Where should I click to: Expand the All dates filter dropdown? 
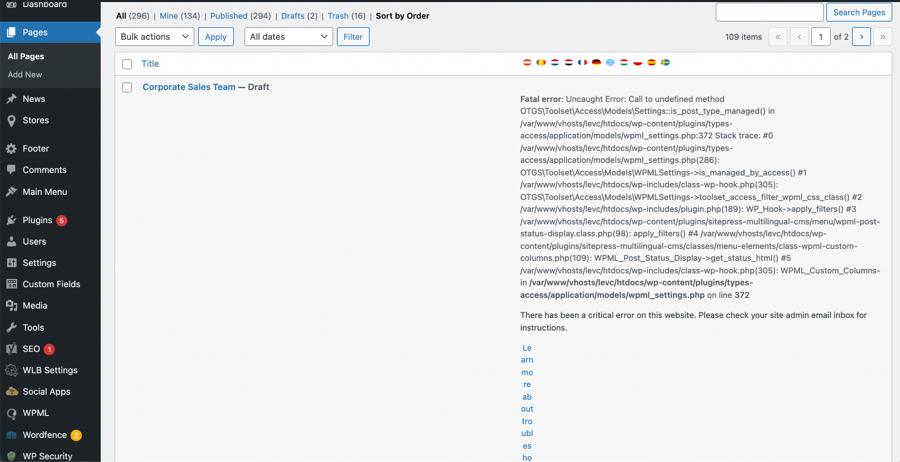[288, 37]
